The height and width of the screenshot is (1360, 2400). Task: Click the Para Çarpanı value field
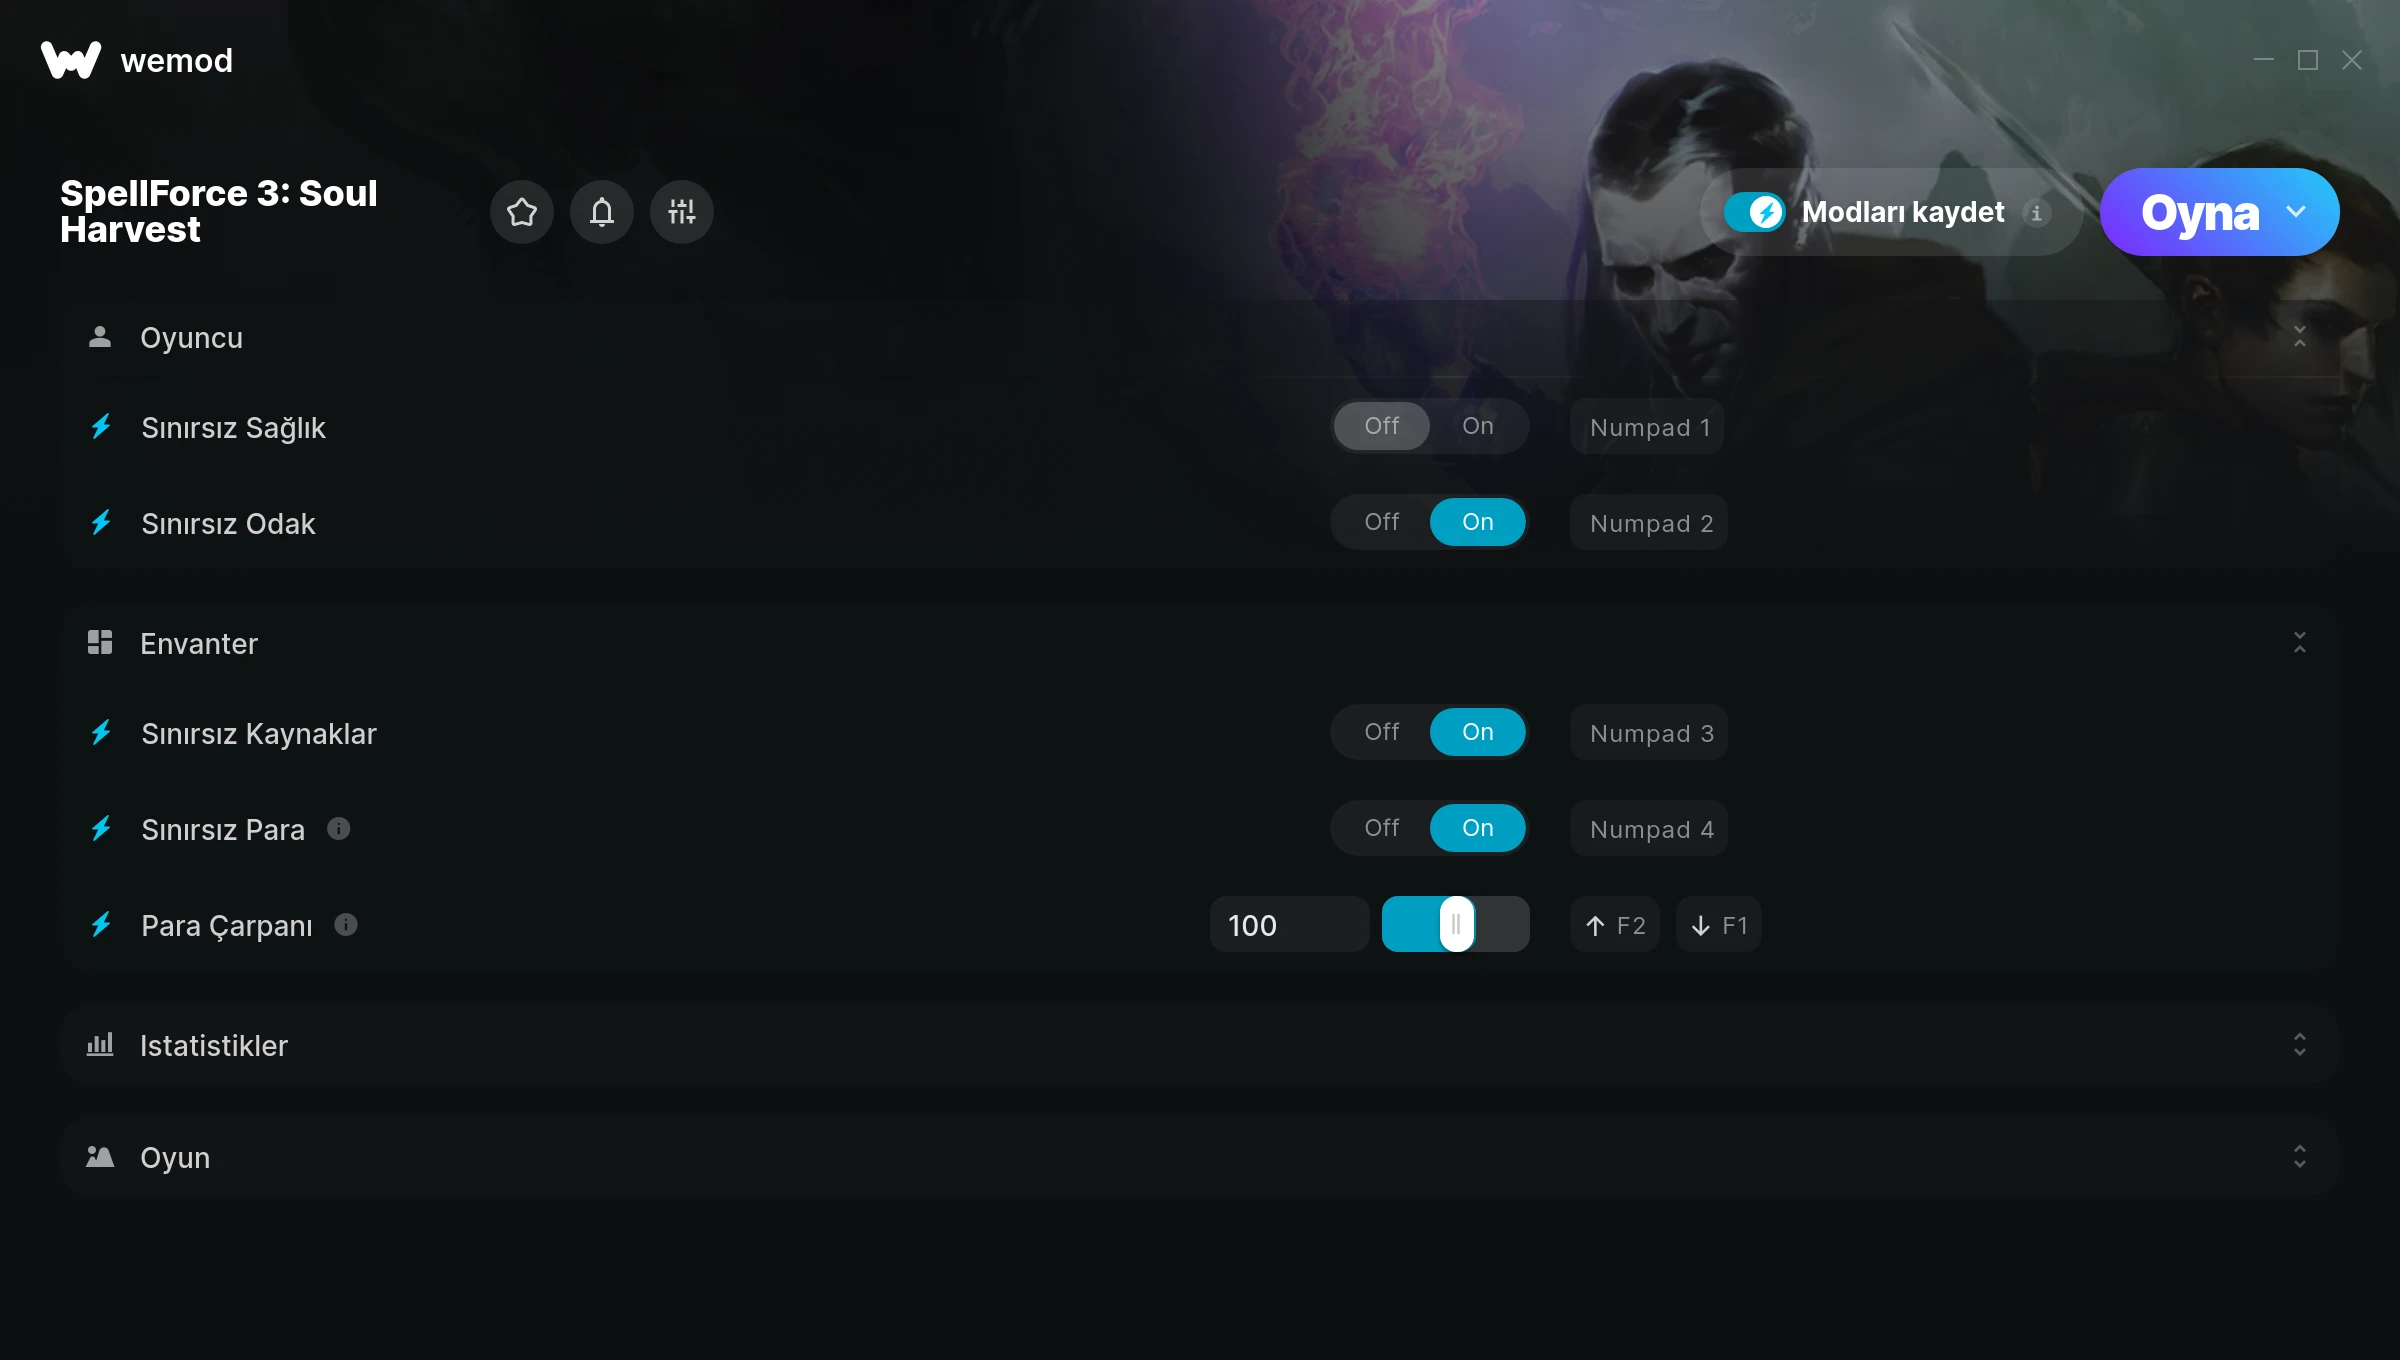click(1289, 925)
